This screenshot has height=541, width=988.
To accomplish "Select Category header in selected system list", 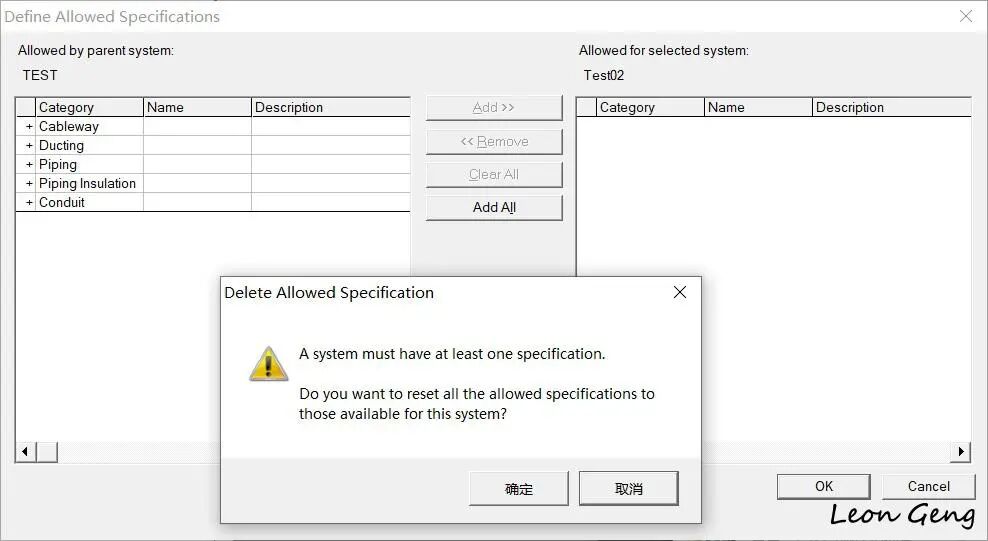I will pos(650,107).
